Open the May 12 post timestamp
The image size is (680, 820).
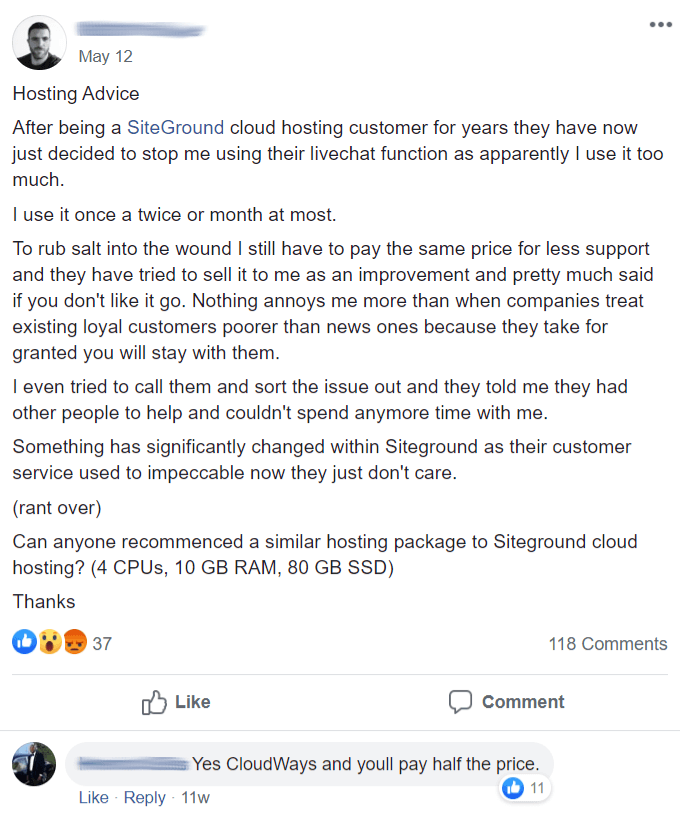(x=105, y=56)
